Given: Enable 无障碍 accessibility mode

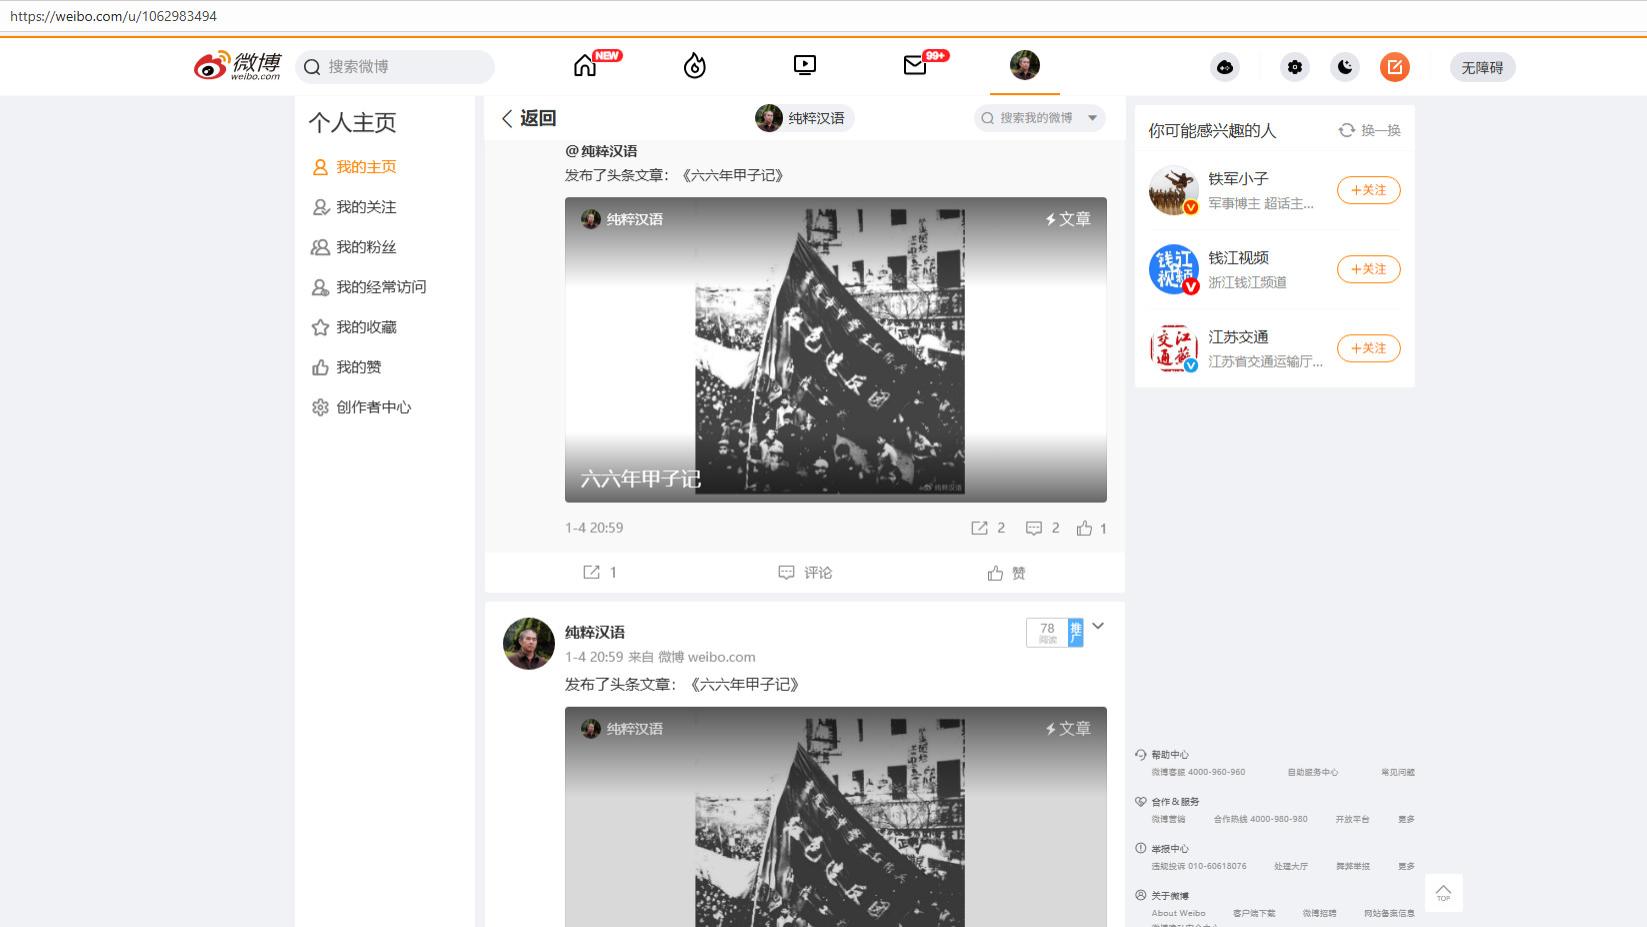Looking at the screenshot, I should (x=1482, y=66).
